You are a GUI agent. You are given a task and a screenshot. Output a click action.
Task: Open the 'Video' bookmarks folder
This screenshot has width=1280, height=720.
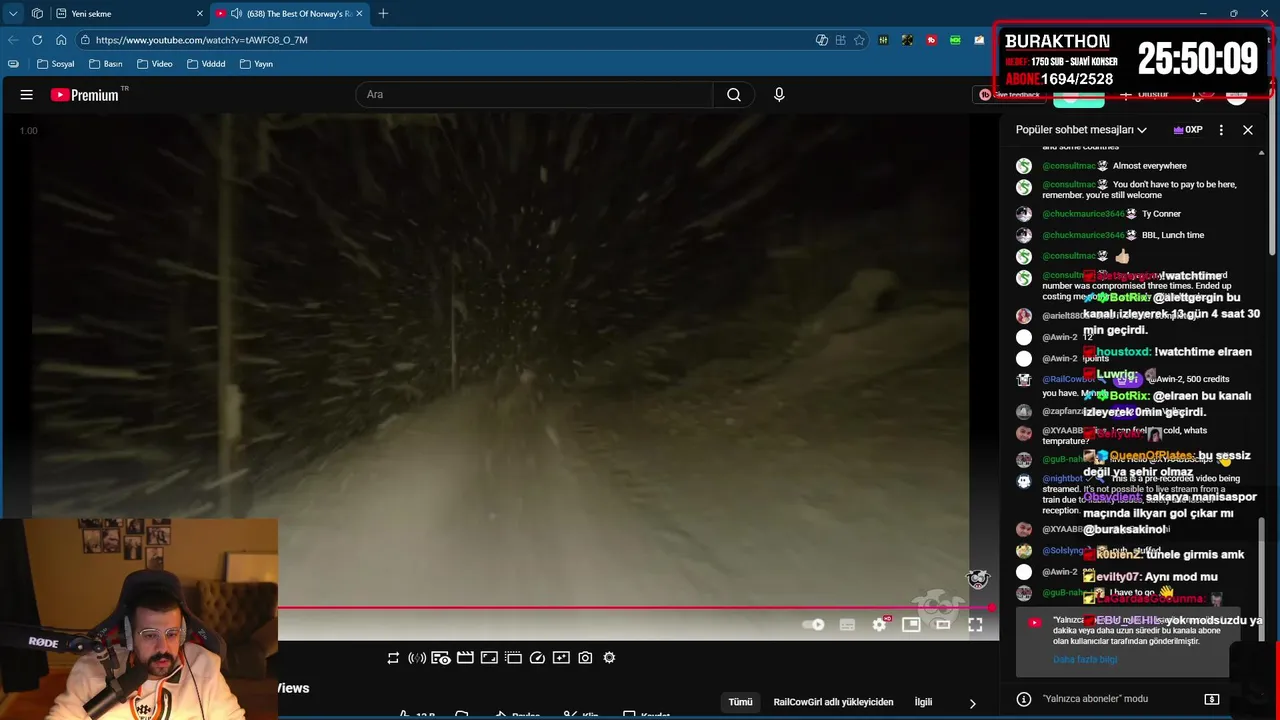pos(155,64)
